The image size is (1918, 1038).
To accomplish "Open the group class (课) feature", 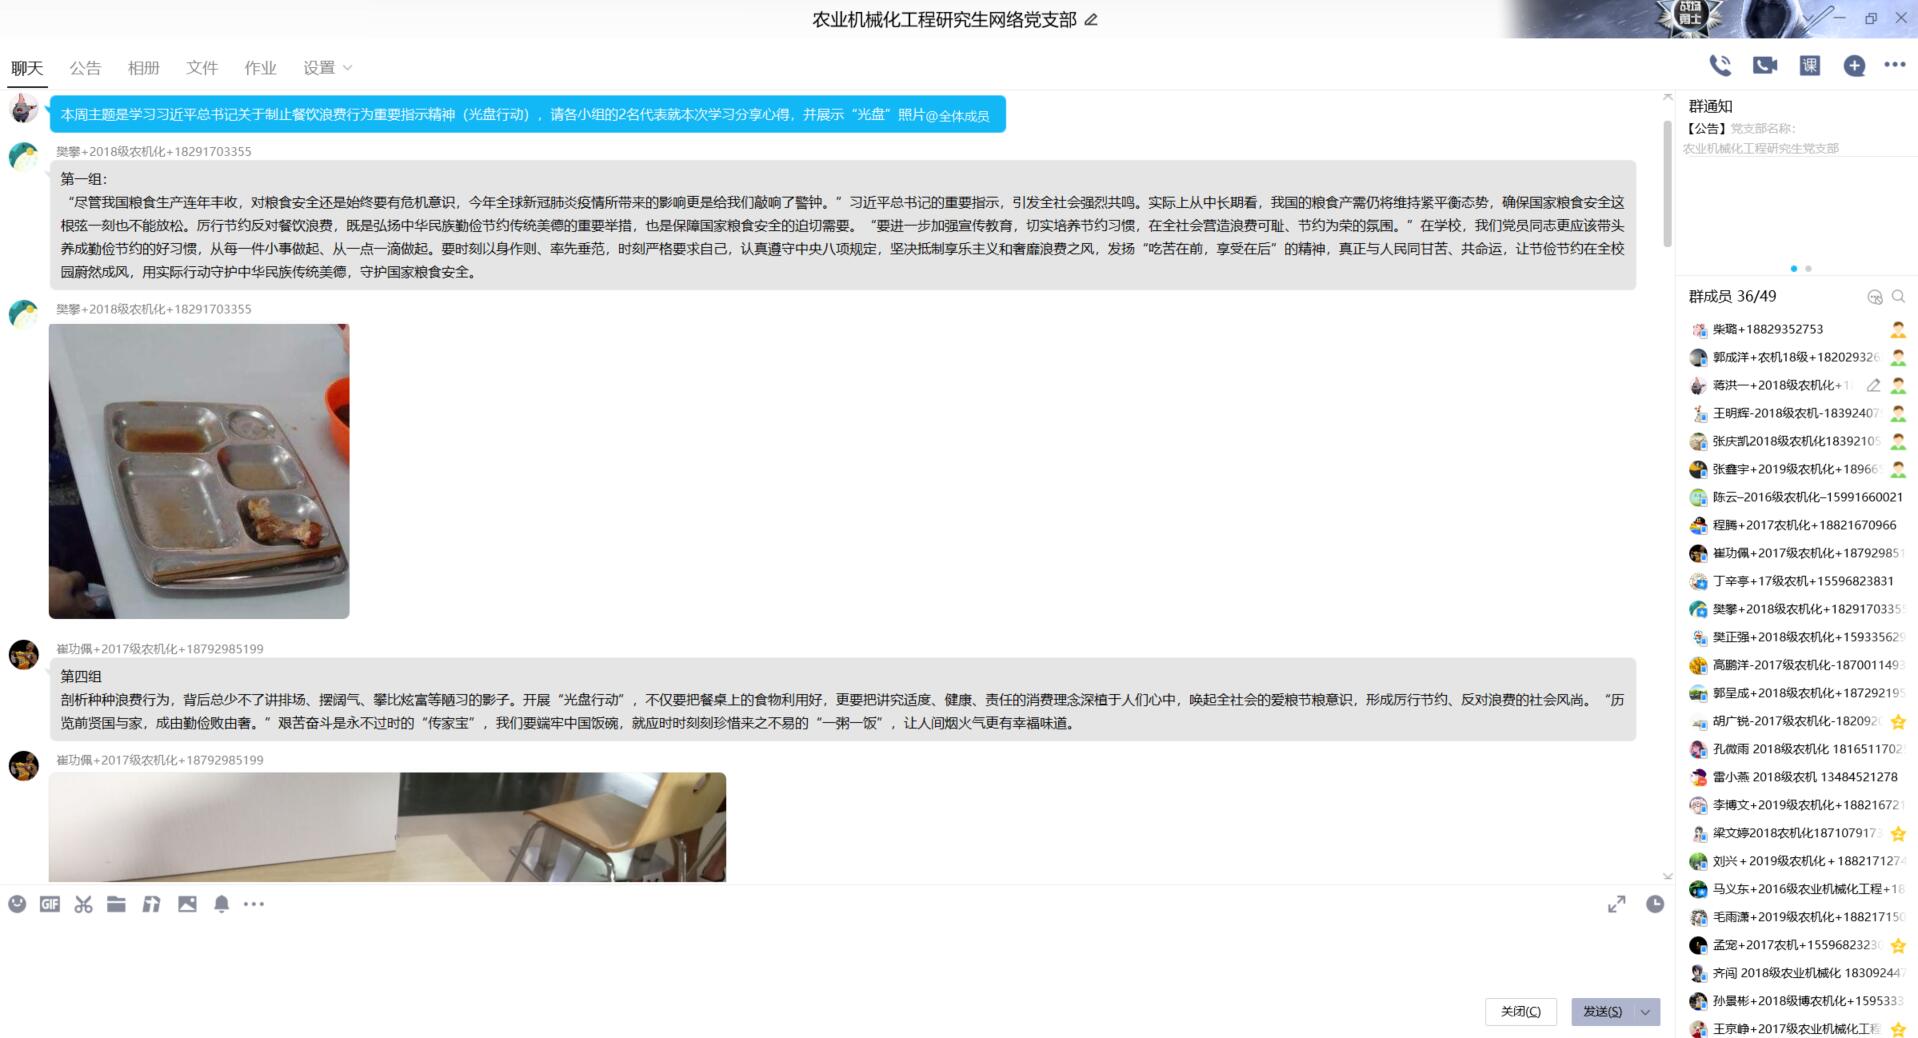I will click(x=1809, y=66).
